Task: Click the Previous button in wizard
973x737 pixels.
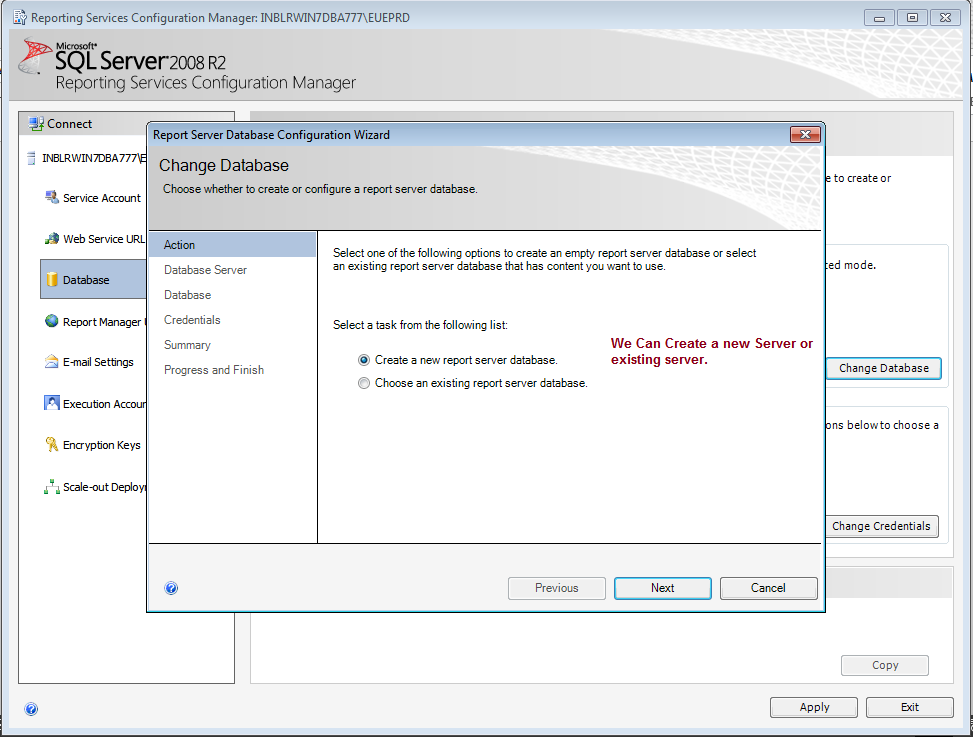Action: 557,588
